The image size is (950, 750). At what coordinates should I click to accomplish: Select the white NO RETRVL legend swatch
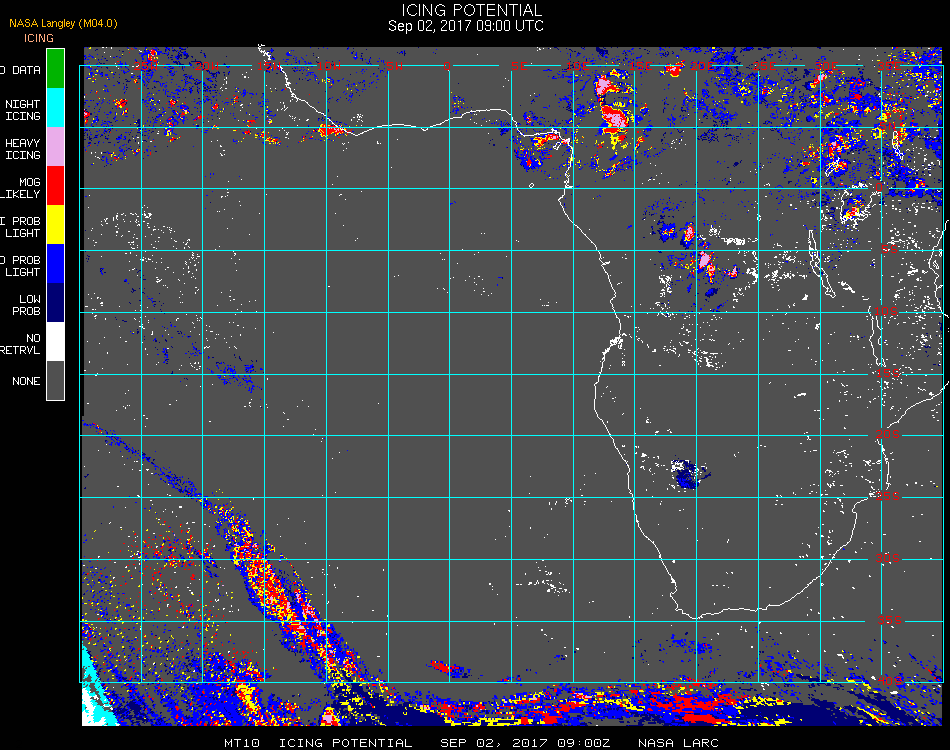[x=55, y=342]
